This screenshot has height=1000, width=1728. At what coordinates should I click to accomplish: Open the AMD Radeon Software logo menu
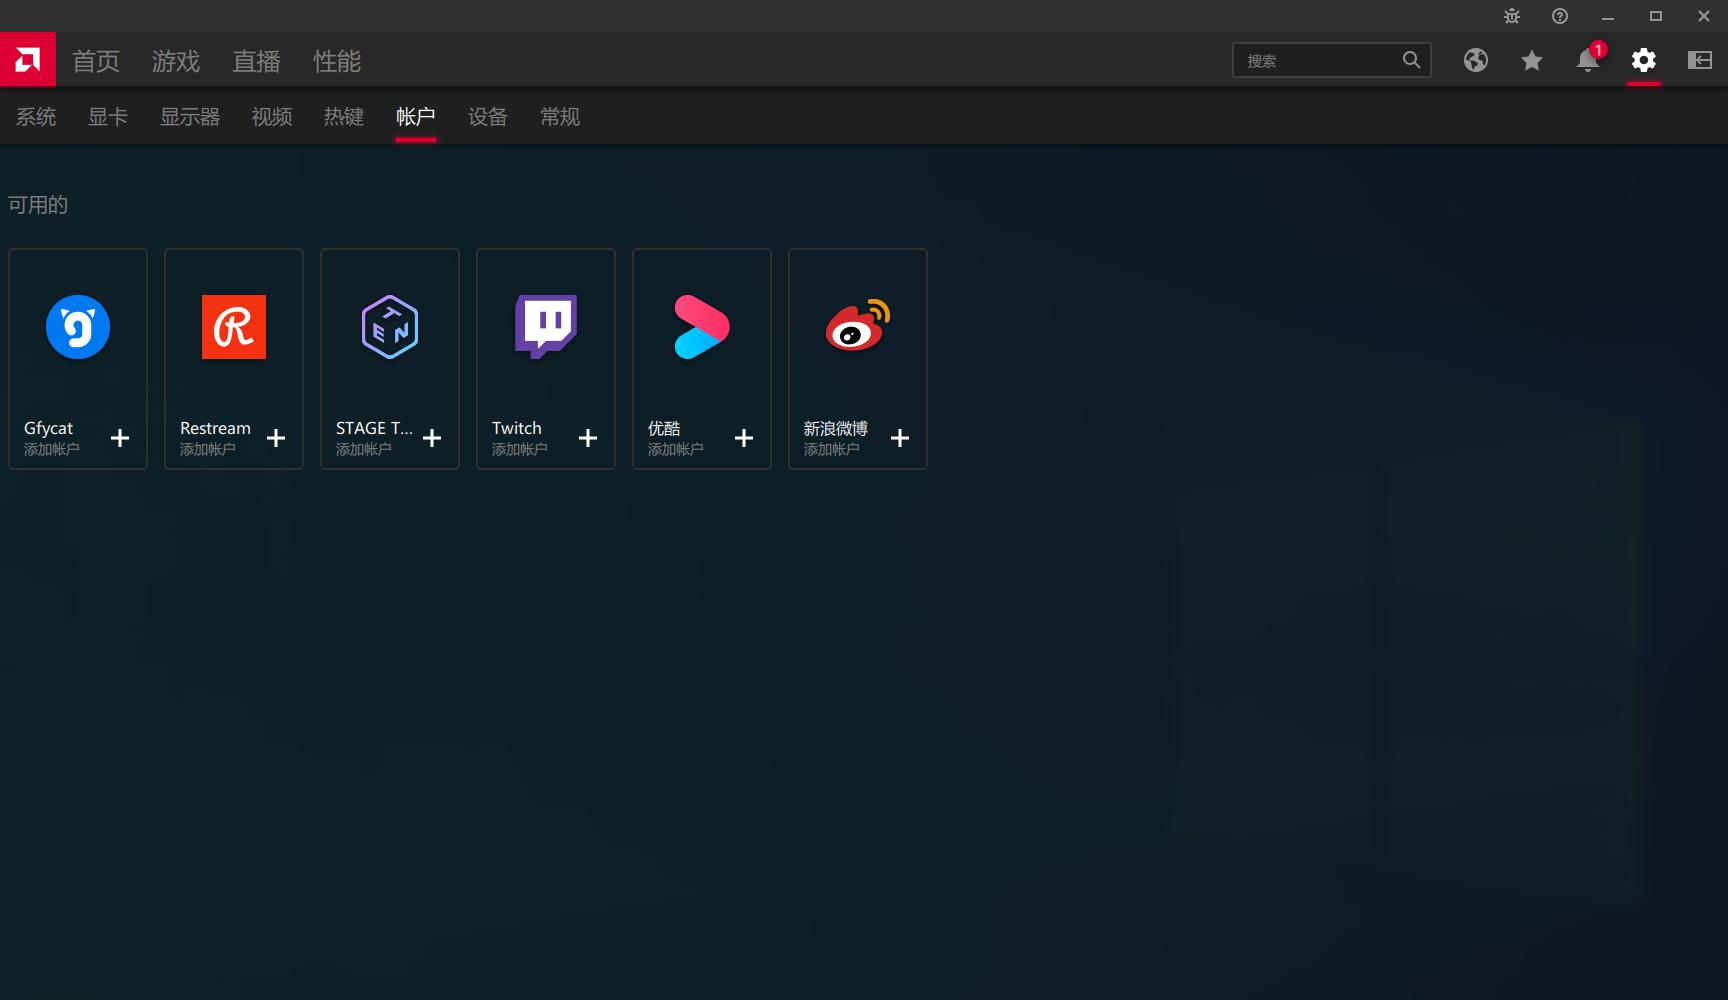[x=27, y=59]
